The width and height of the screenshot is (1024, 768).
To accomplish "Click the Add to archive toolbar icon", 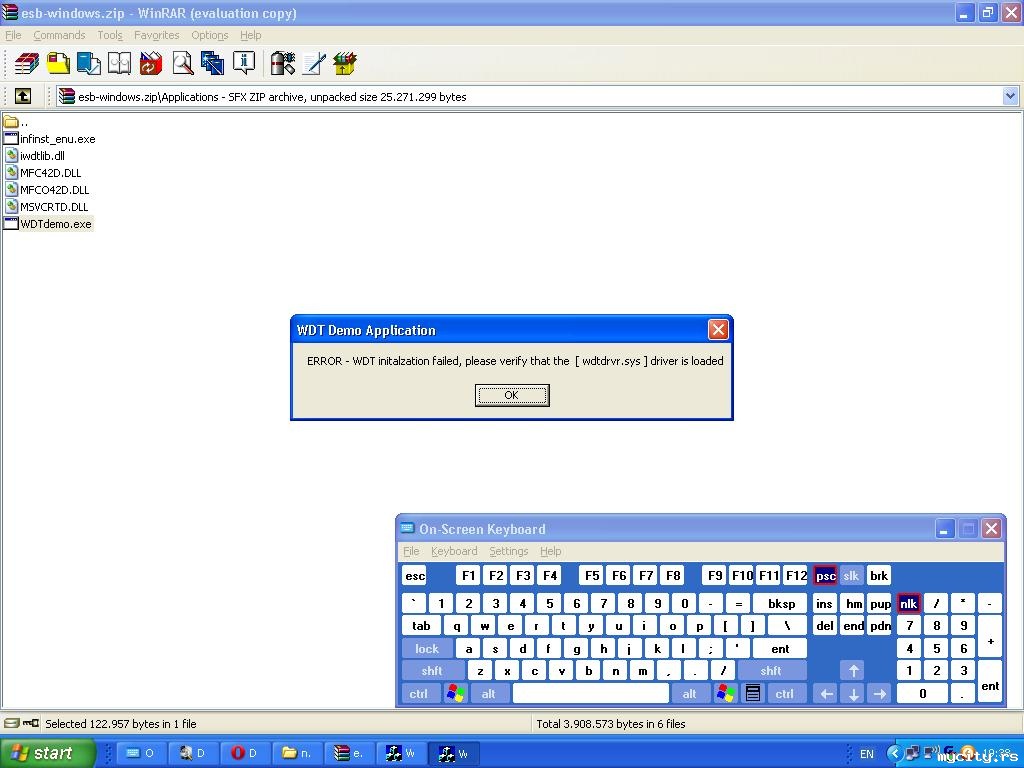I will pyautogui.click(x=27, y=63).
